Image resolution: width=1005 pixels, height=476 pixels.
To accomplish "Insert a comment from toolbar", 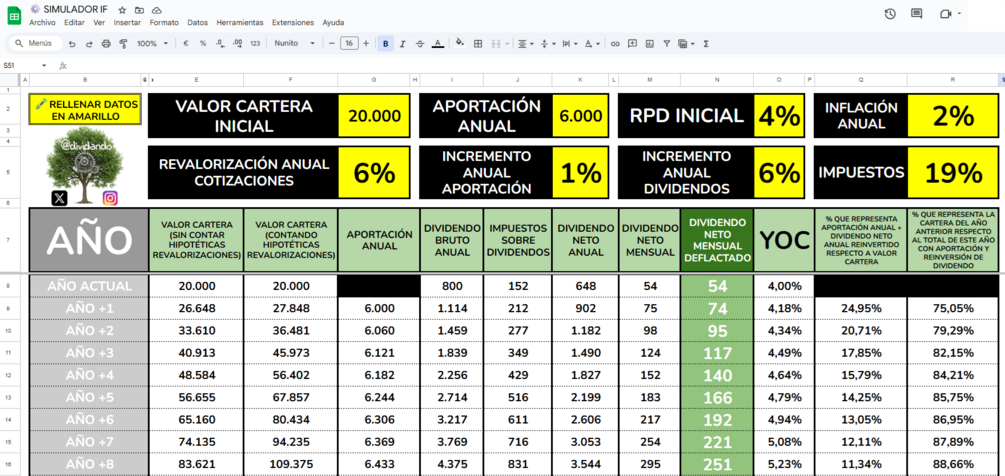I will [x=633, y=44].
